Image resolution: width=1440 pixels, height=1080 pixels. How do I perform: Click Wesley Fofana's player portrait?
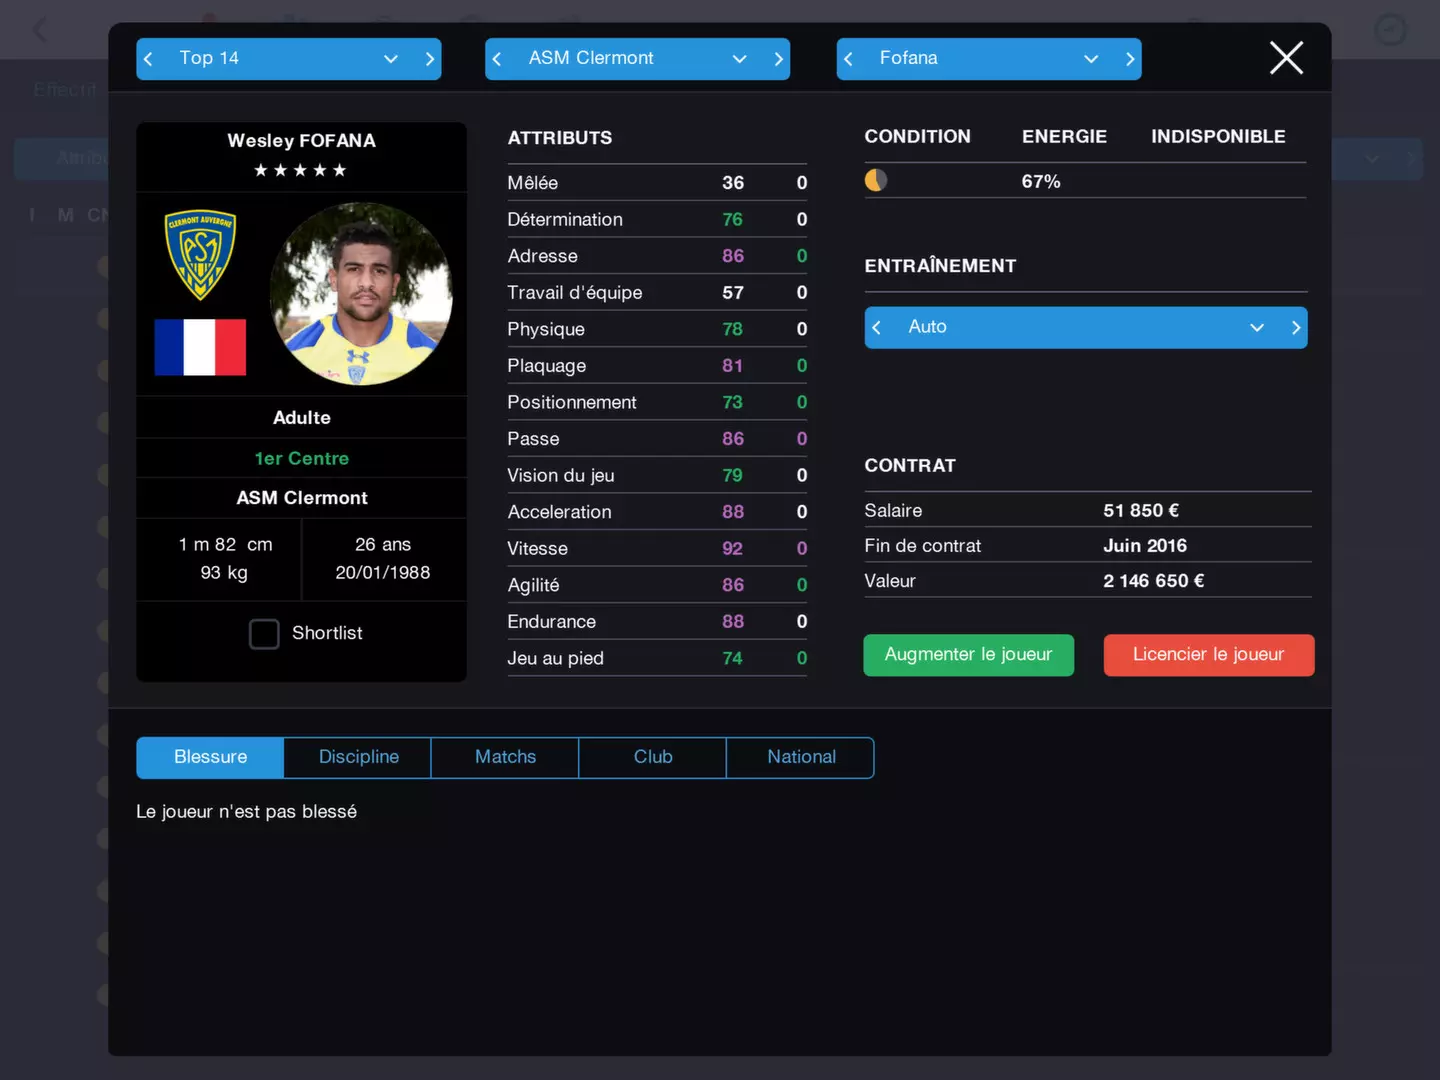coord(361,294)
